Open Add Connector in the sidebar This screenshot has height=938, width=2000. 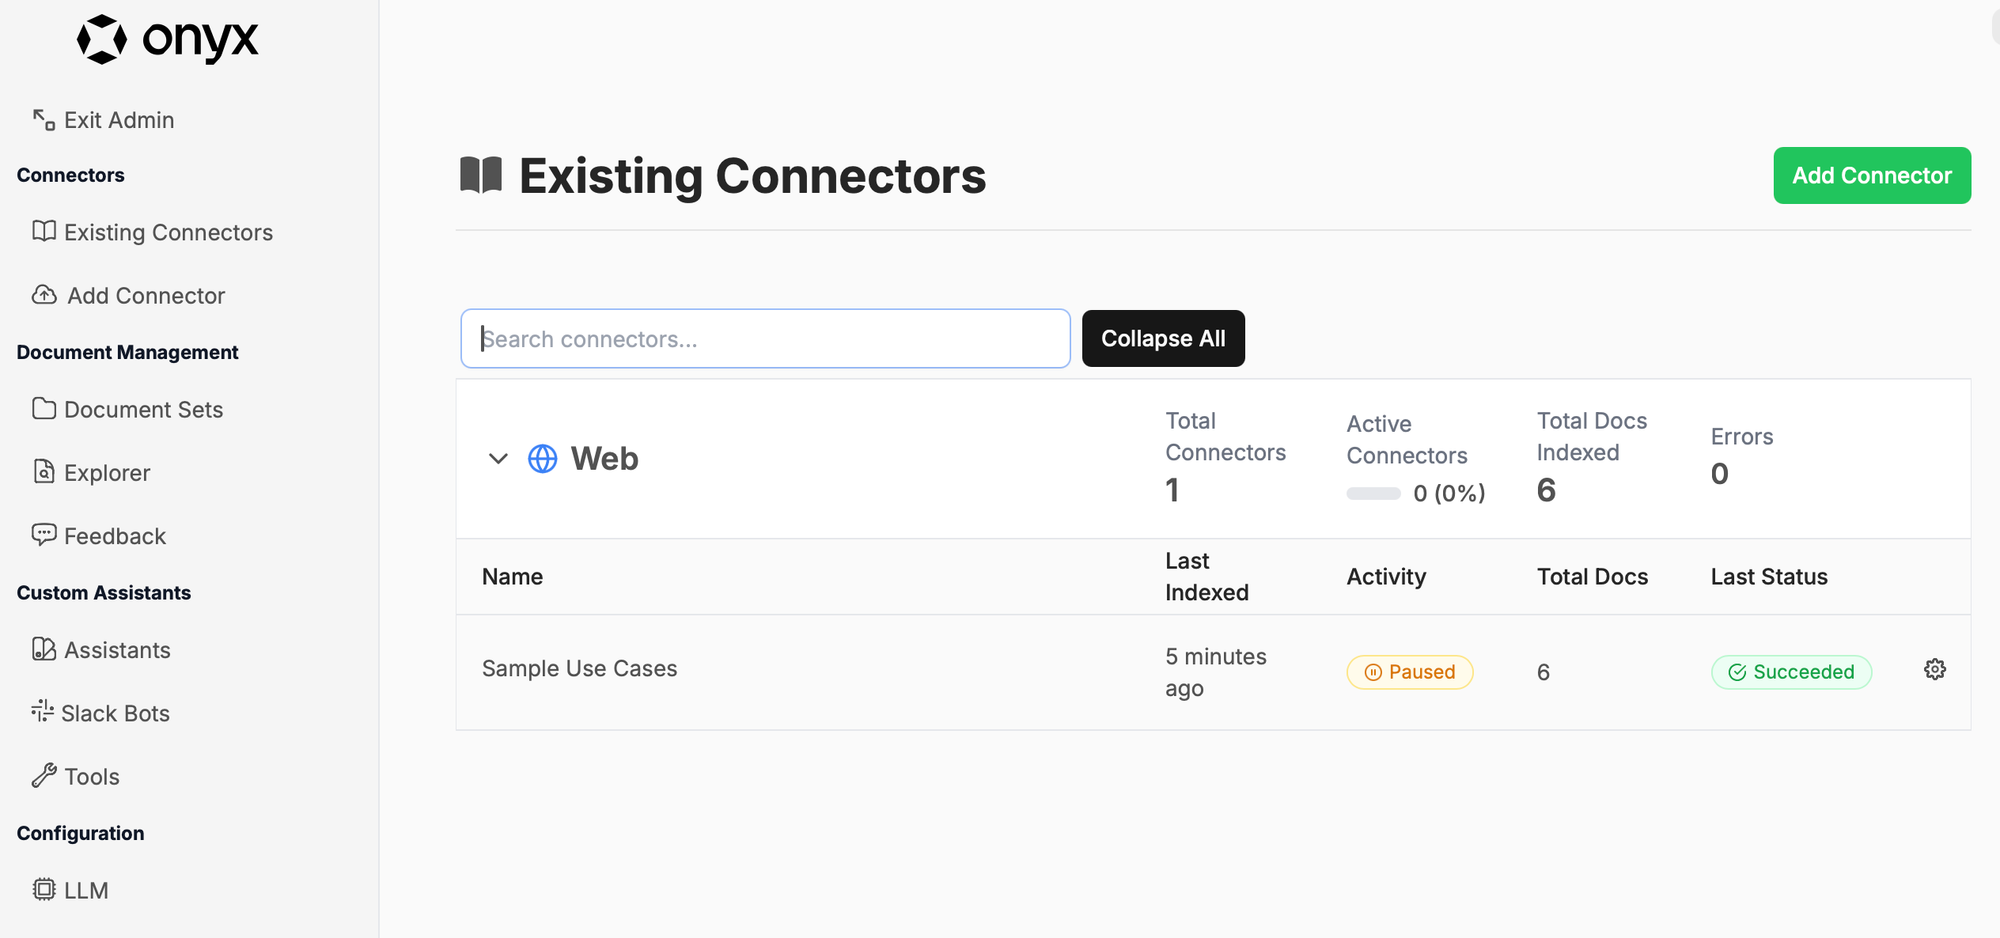pyautogui.click(x=129, y=296)
